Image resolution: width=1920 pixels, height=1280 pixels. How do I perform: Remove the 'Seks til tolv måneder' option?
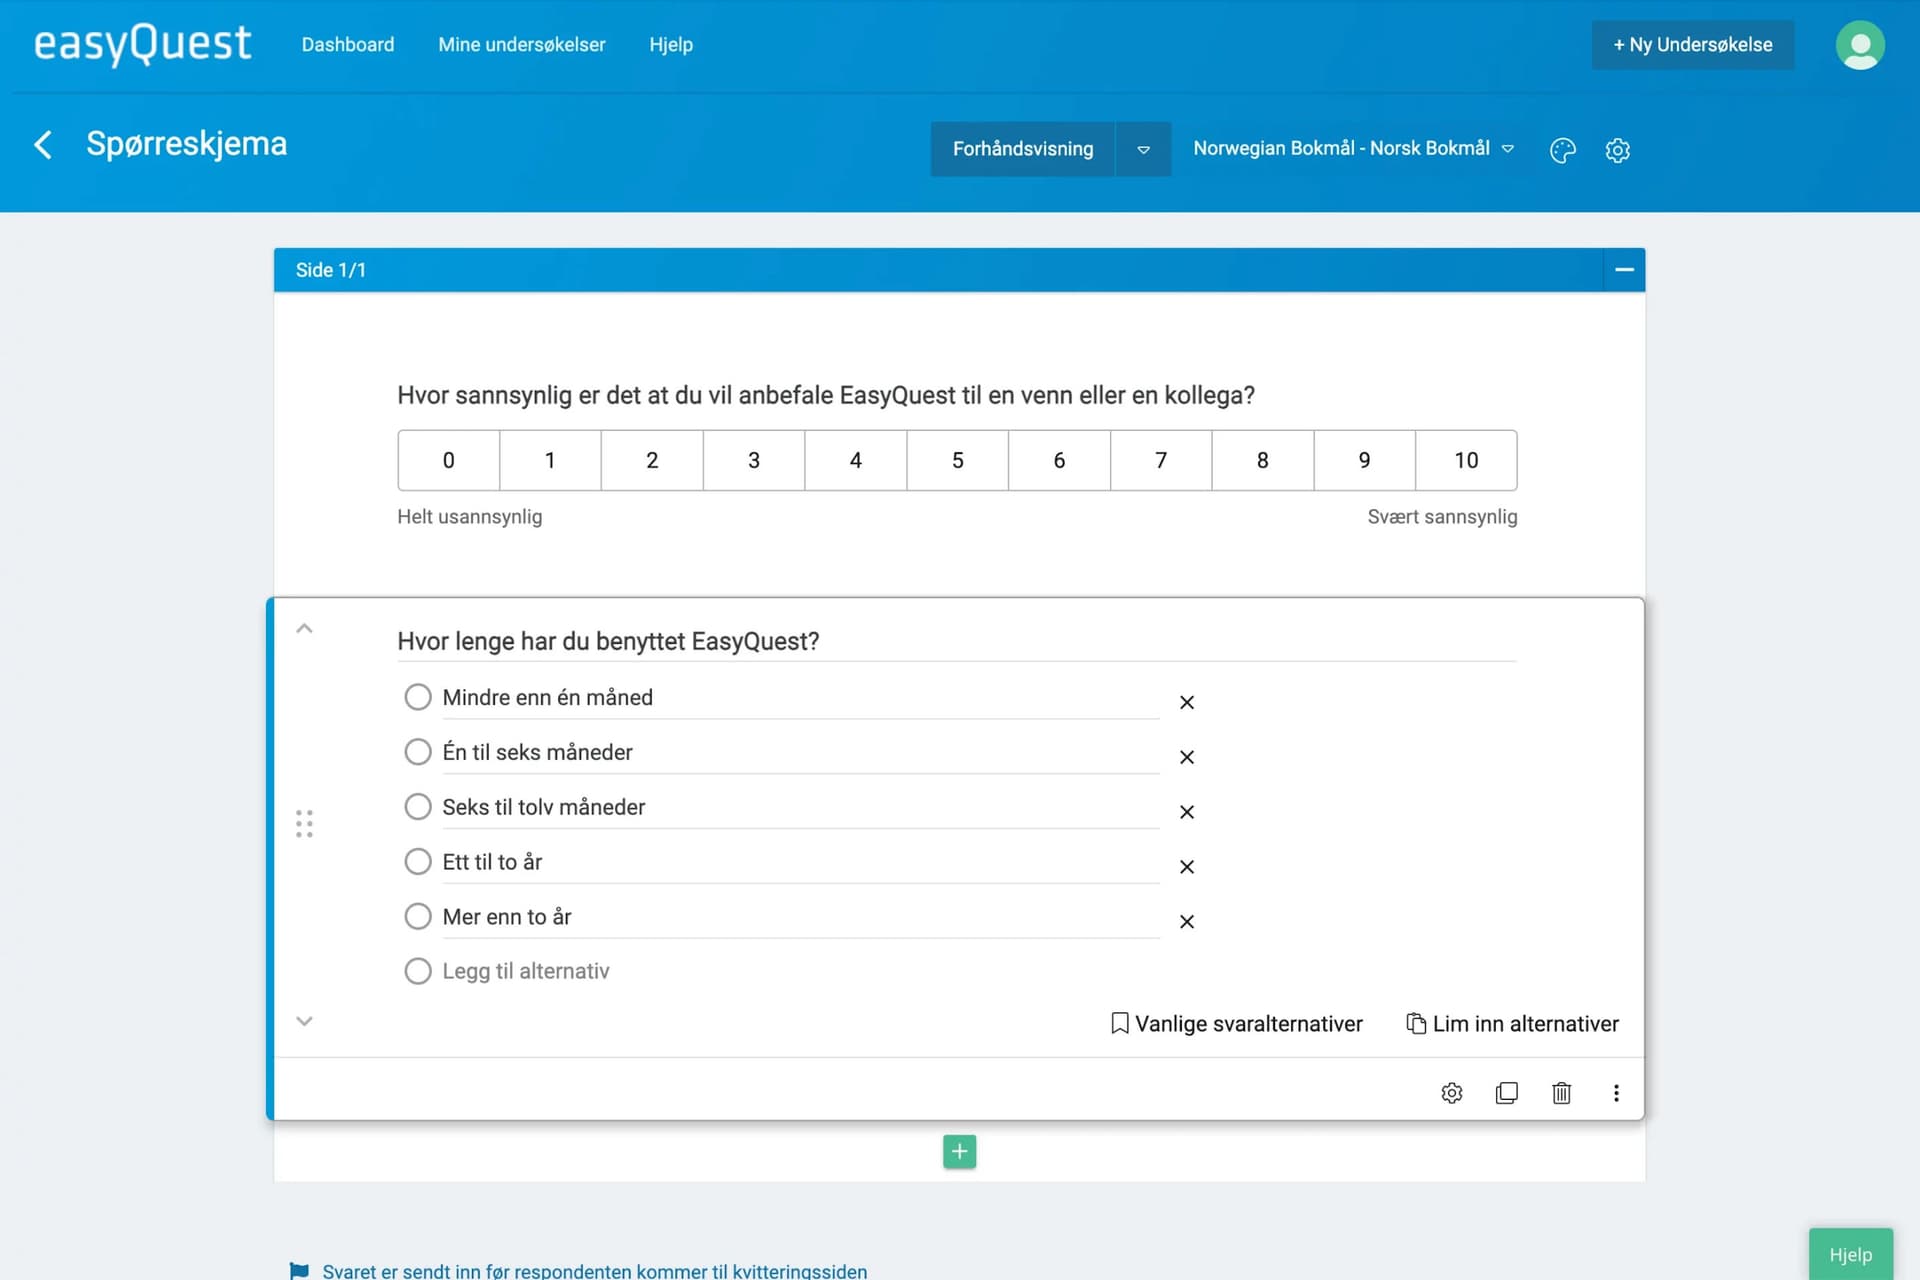[x=1186, y=812]
